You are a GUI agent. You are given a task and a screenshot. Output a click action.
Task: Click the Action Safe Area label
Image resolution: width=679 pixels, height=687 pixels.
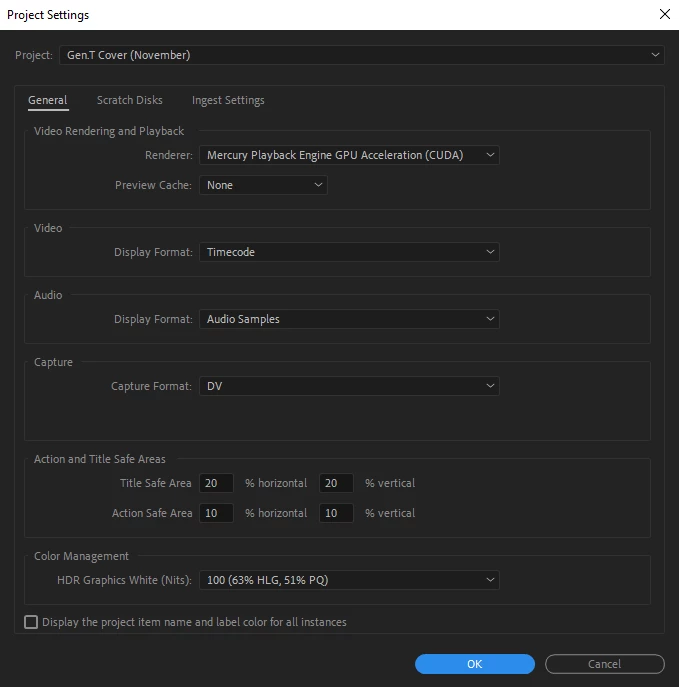click(x=152, y=513)
